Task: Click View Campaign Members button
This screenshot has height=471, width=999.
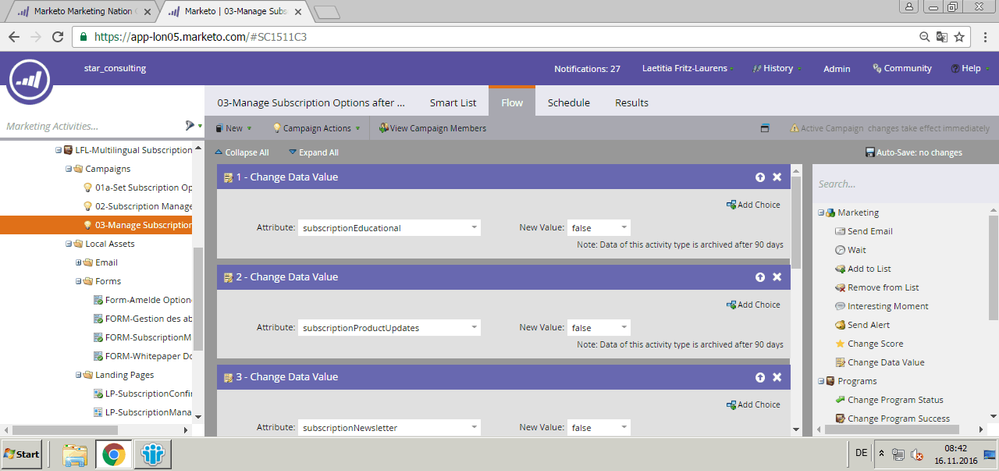Action: pos(432,128)
